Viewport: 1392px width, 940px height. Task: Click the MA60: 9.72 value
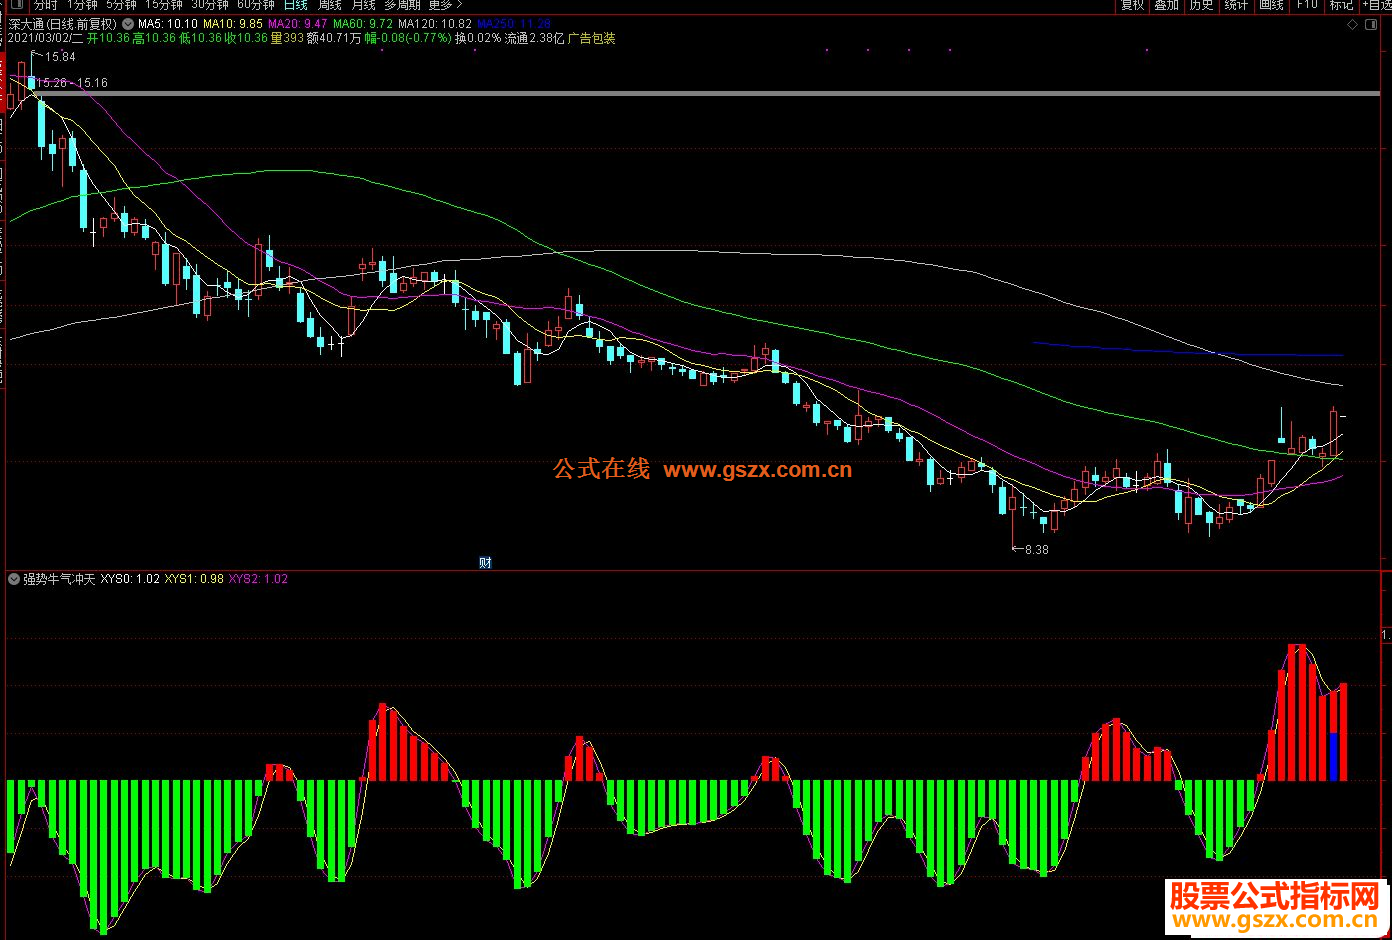(x=362, y=23)
